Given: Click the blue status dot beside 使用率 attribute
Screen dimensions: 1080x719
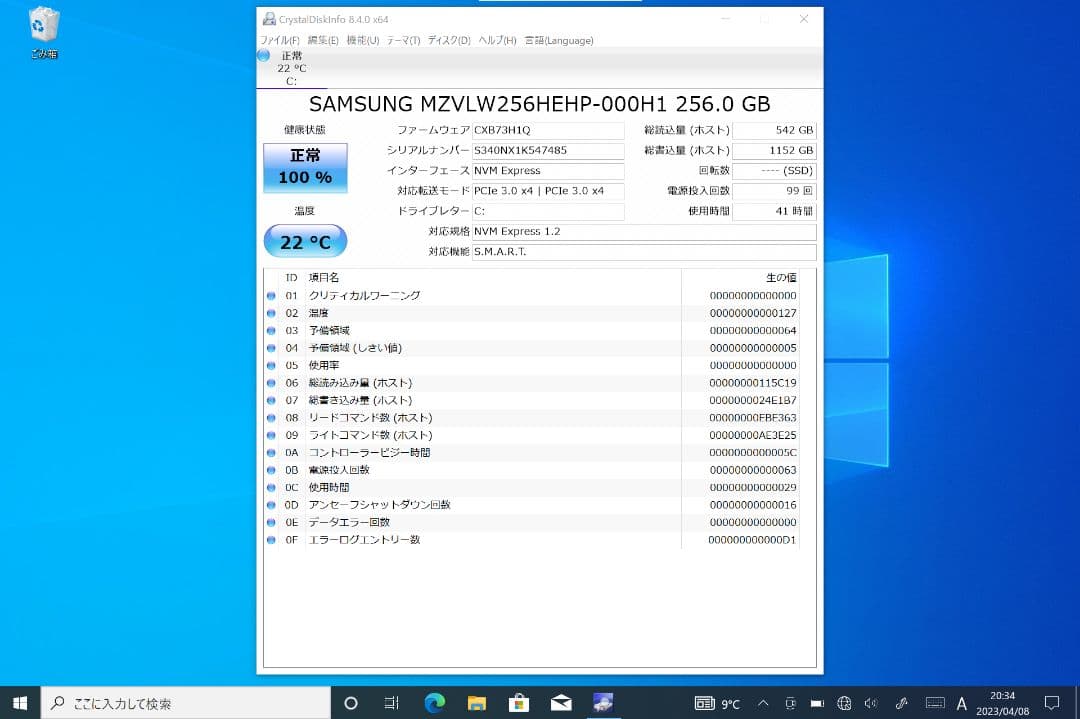Looking at the screenshot, I should [x=271, y=365].
